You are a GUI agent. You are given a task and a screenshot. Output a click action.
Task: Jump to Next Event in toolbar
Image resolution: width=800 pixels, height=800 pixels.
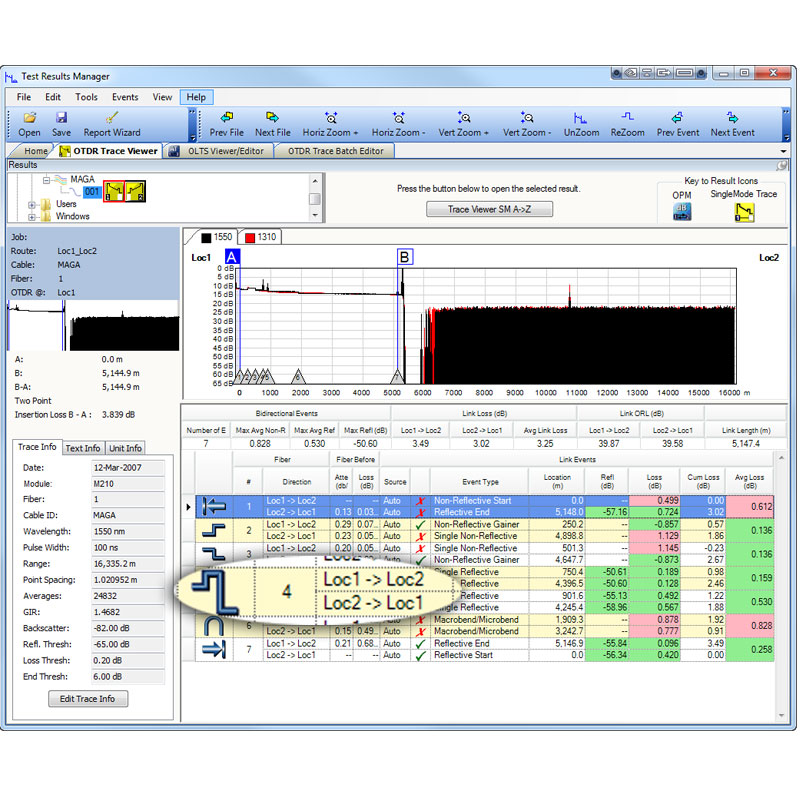(x=732, y=118)
